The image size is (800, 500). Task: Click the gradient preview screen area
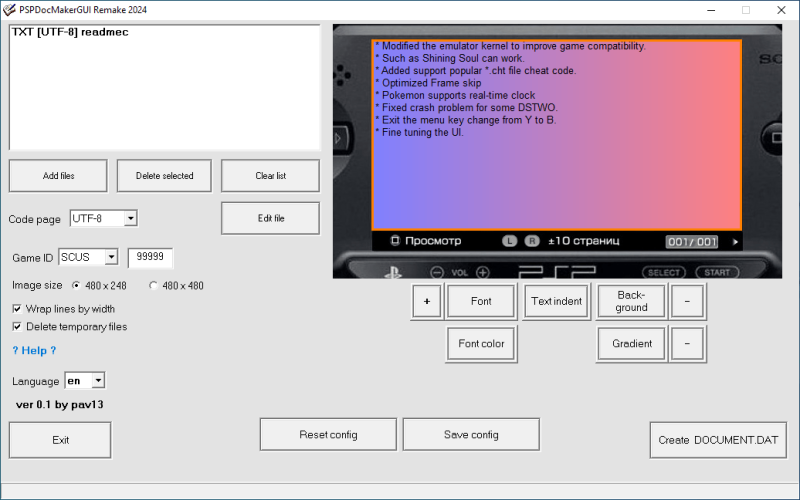pos(557,135)
